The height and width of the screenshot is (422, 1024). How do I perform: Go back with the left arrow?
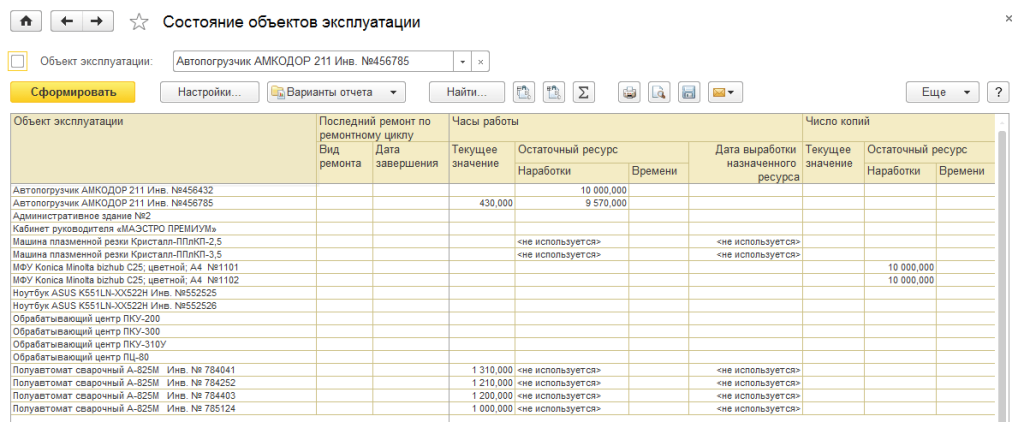(67, 21)
